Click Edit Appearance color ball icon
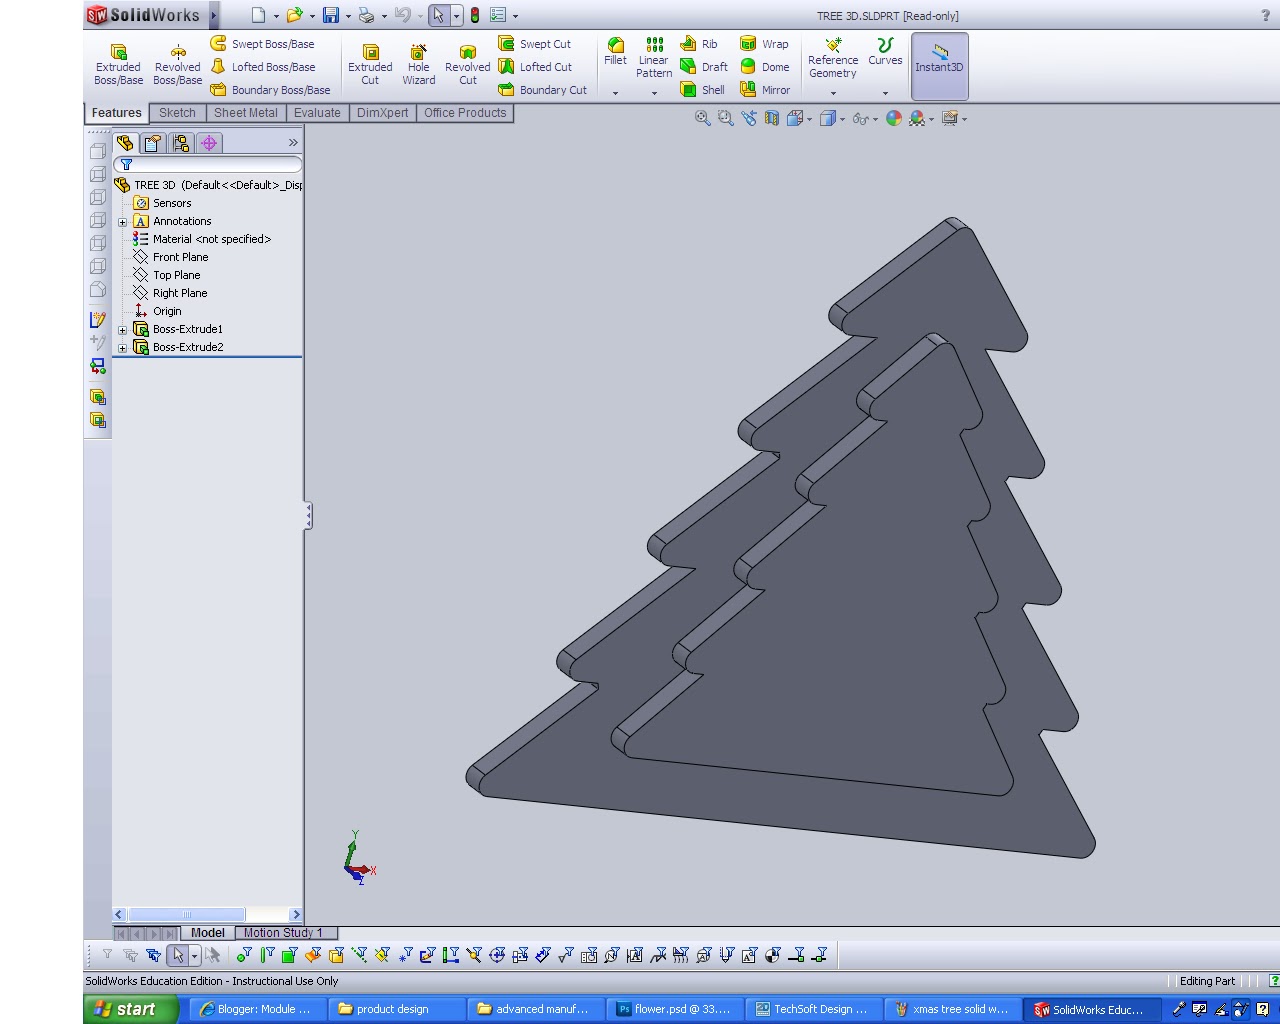 [893, 118]
